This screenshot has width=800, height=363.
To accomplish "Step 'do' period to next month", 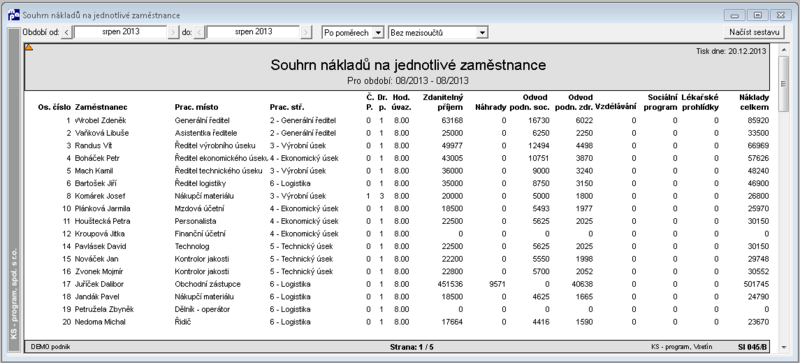I will pos(306,33).
